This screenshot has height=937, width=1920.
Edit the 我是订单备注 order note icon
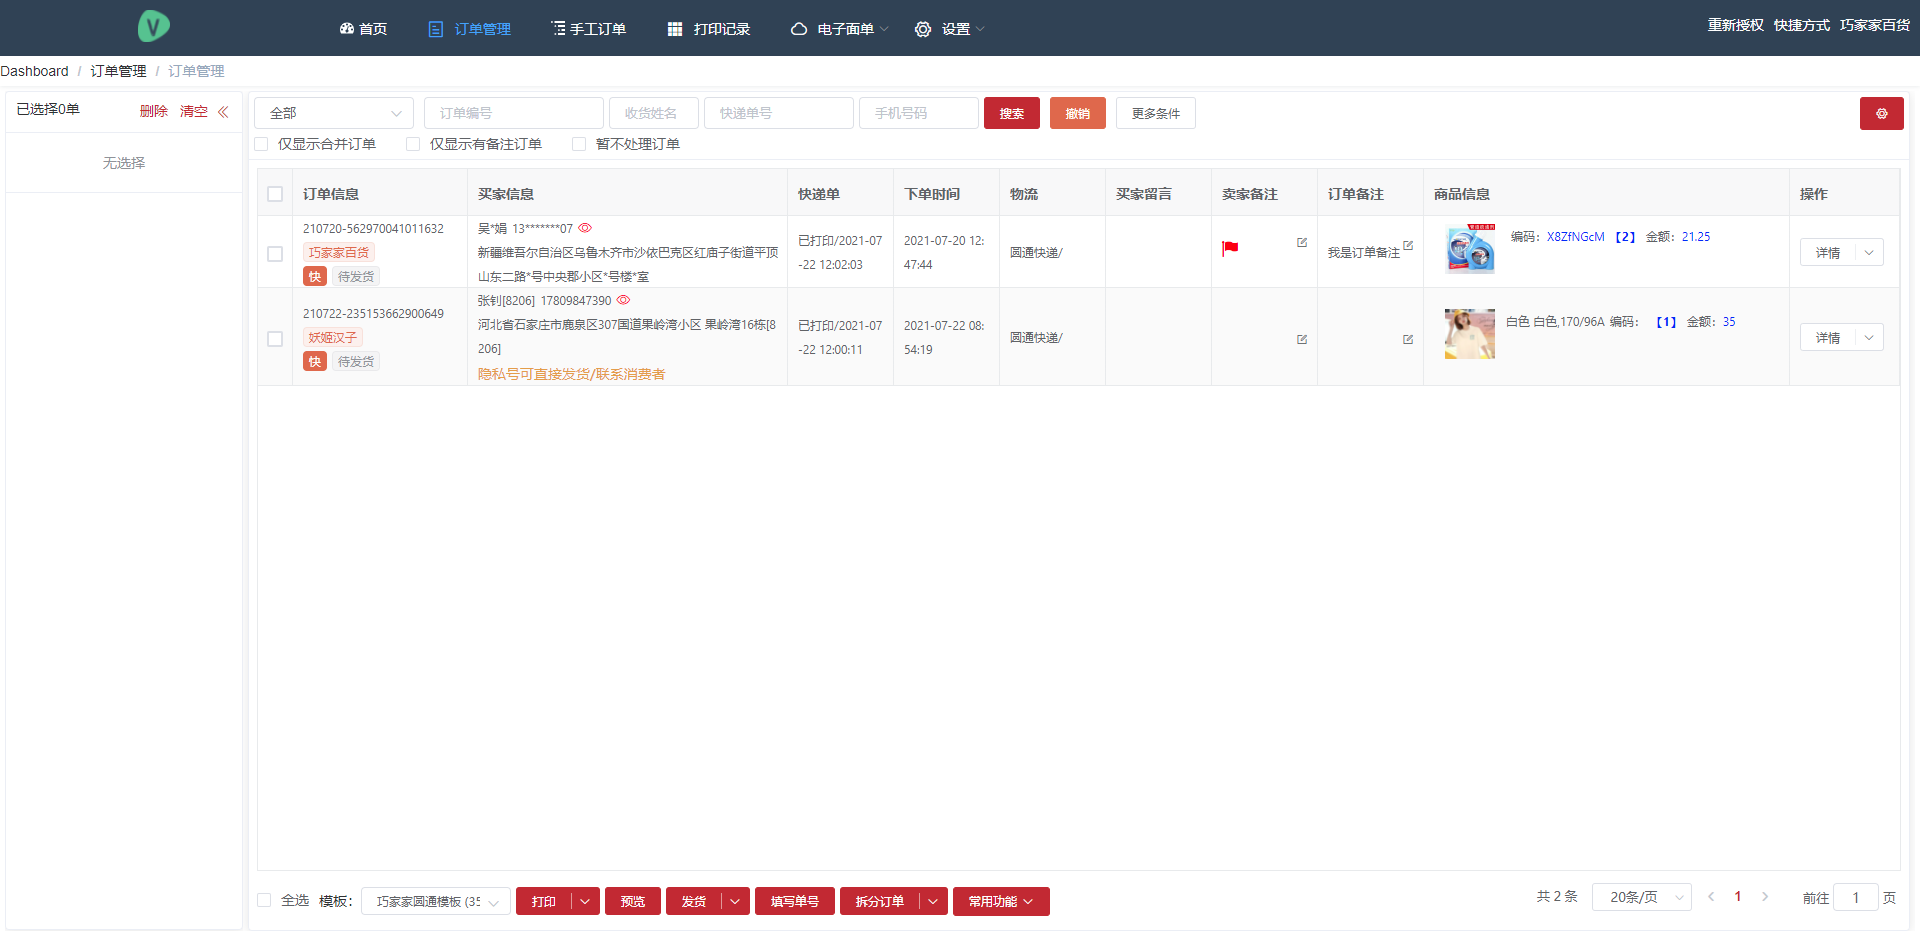pos(1408,245)
